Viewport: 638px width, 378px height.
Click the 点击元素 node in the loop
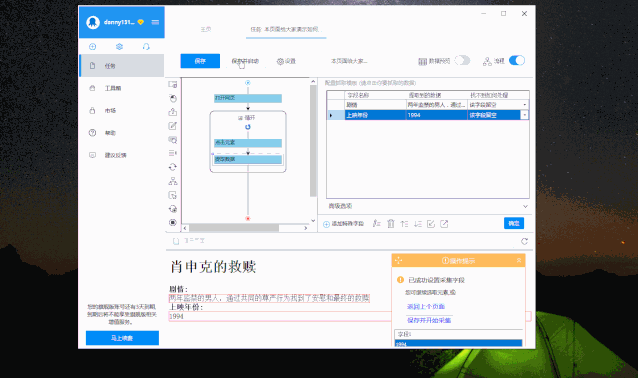tap(248, 143)
